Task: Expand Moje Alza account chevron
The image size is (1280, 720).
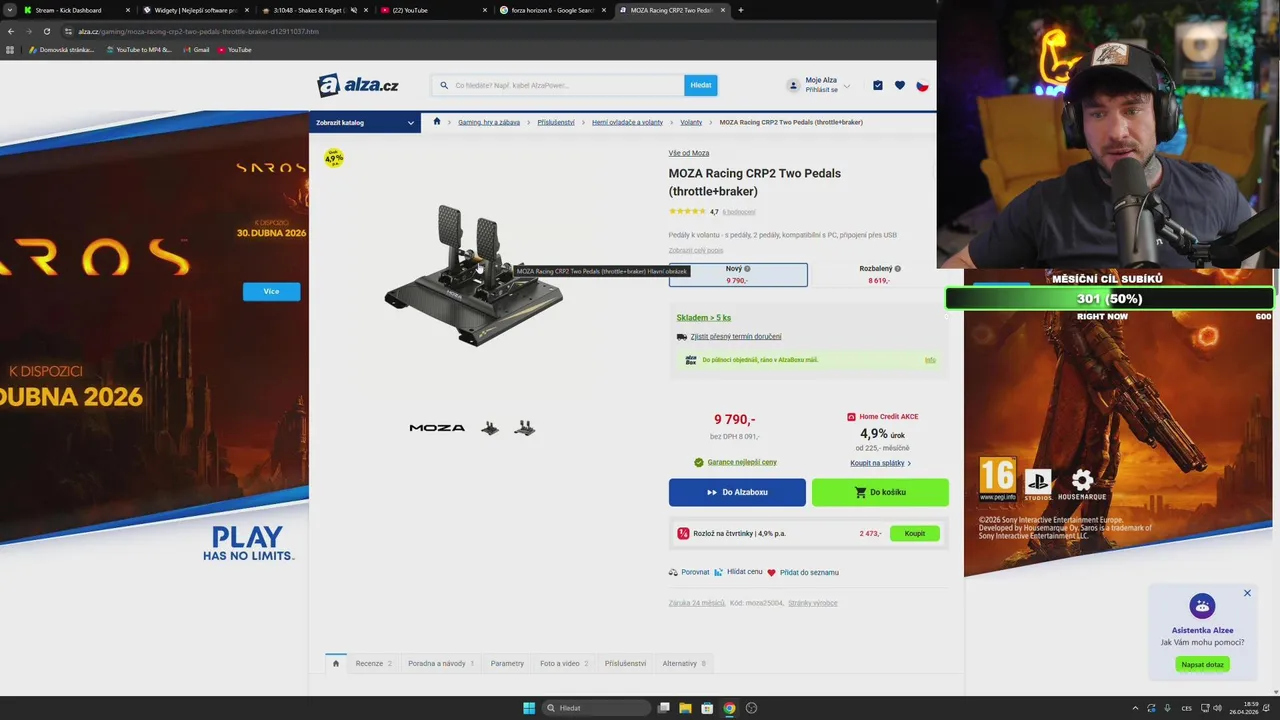Action: (x=847, y=86)
